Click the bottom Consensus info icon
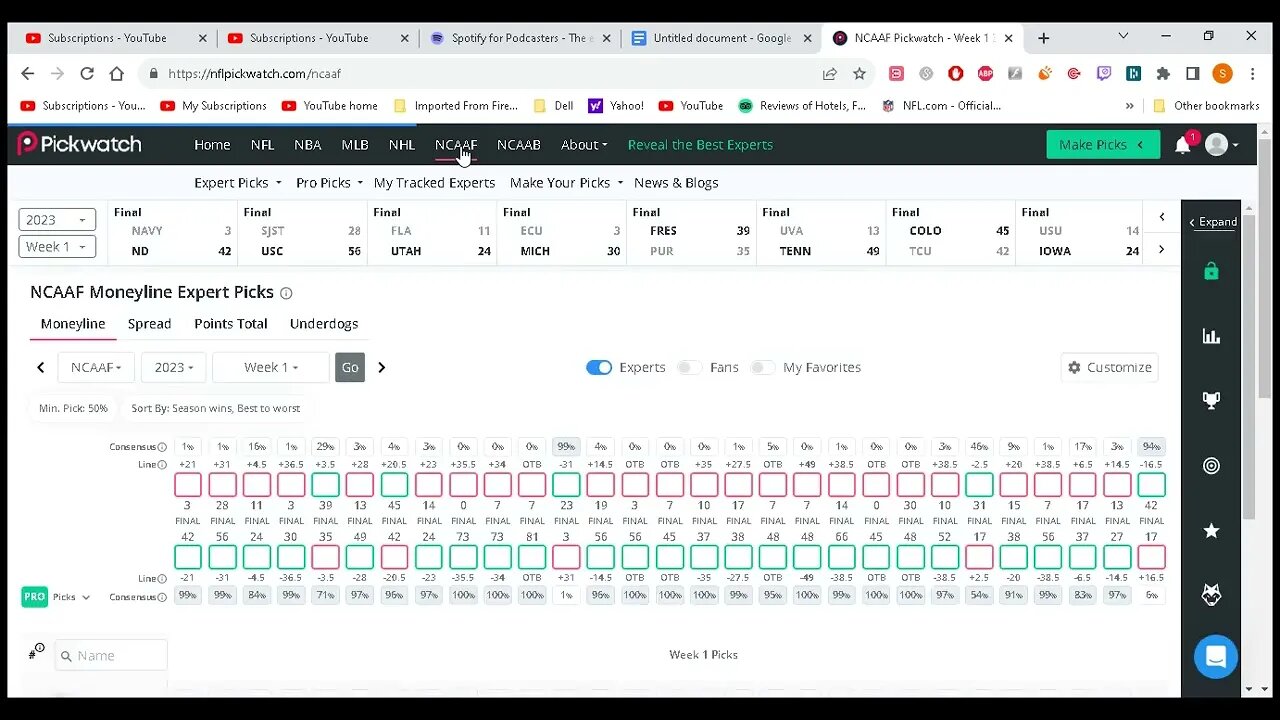This screenshot has width=1280, height=720. point(162,597)
